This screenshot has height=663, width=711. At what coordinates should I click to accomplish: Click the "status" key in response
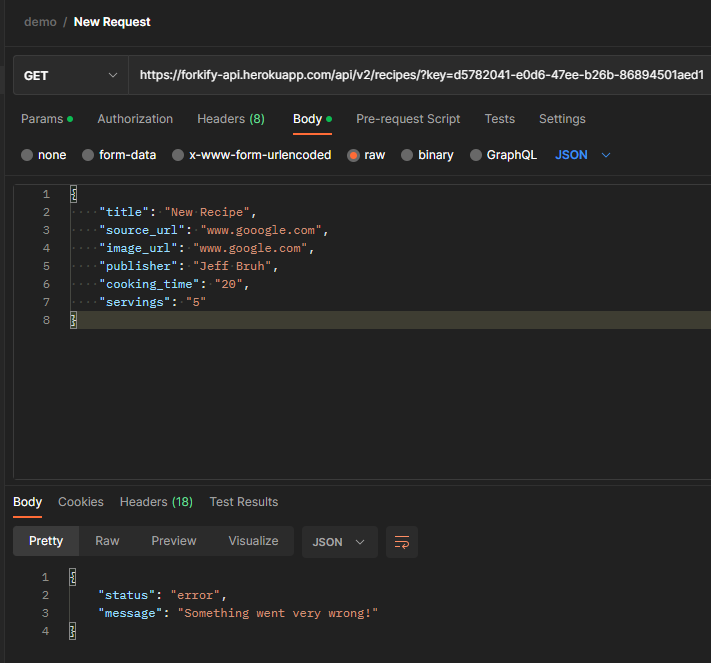coord(127,595)
